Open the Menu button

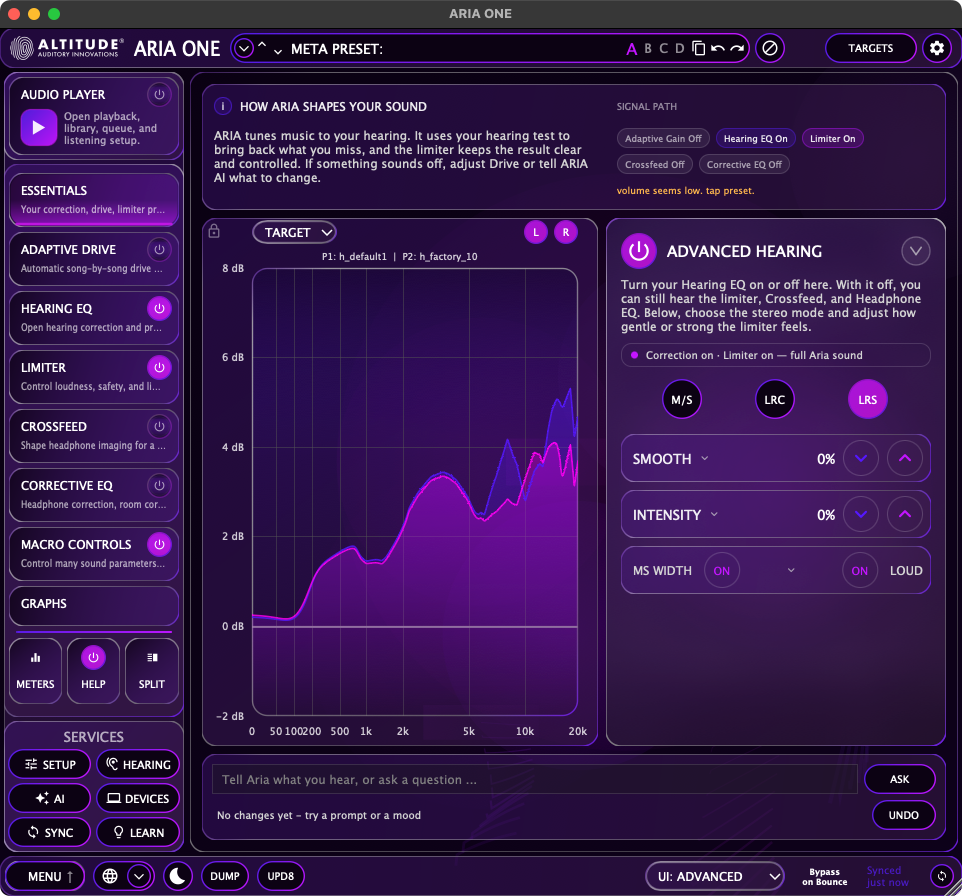[45, 876]
